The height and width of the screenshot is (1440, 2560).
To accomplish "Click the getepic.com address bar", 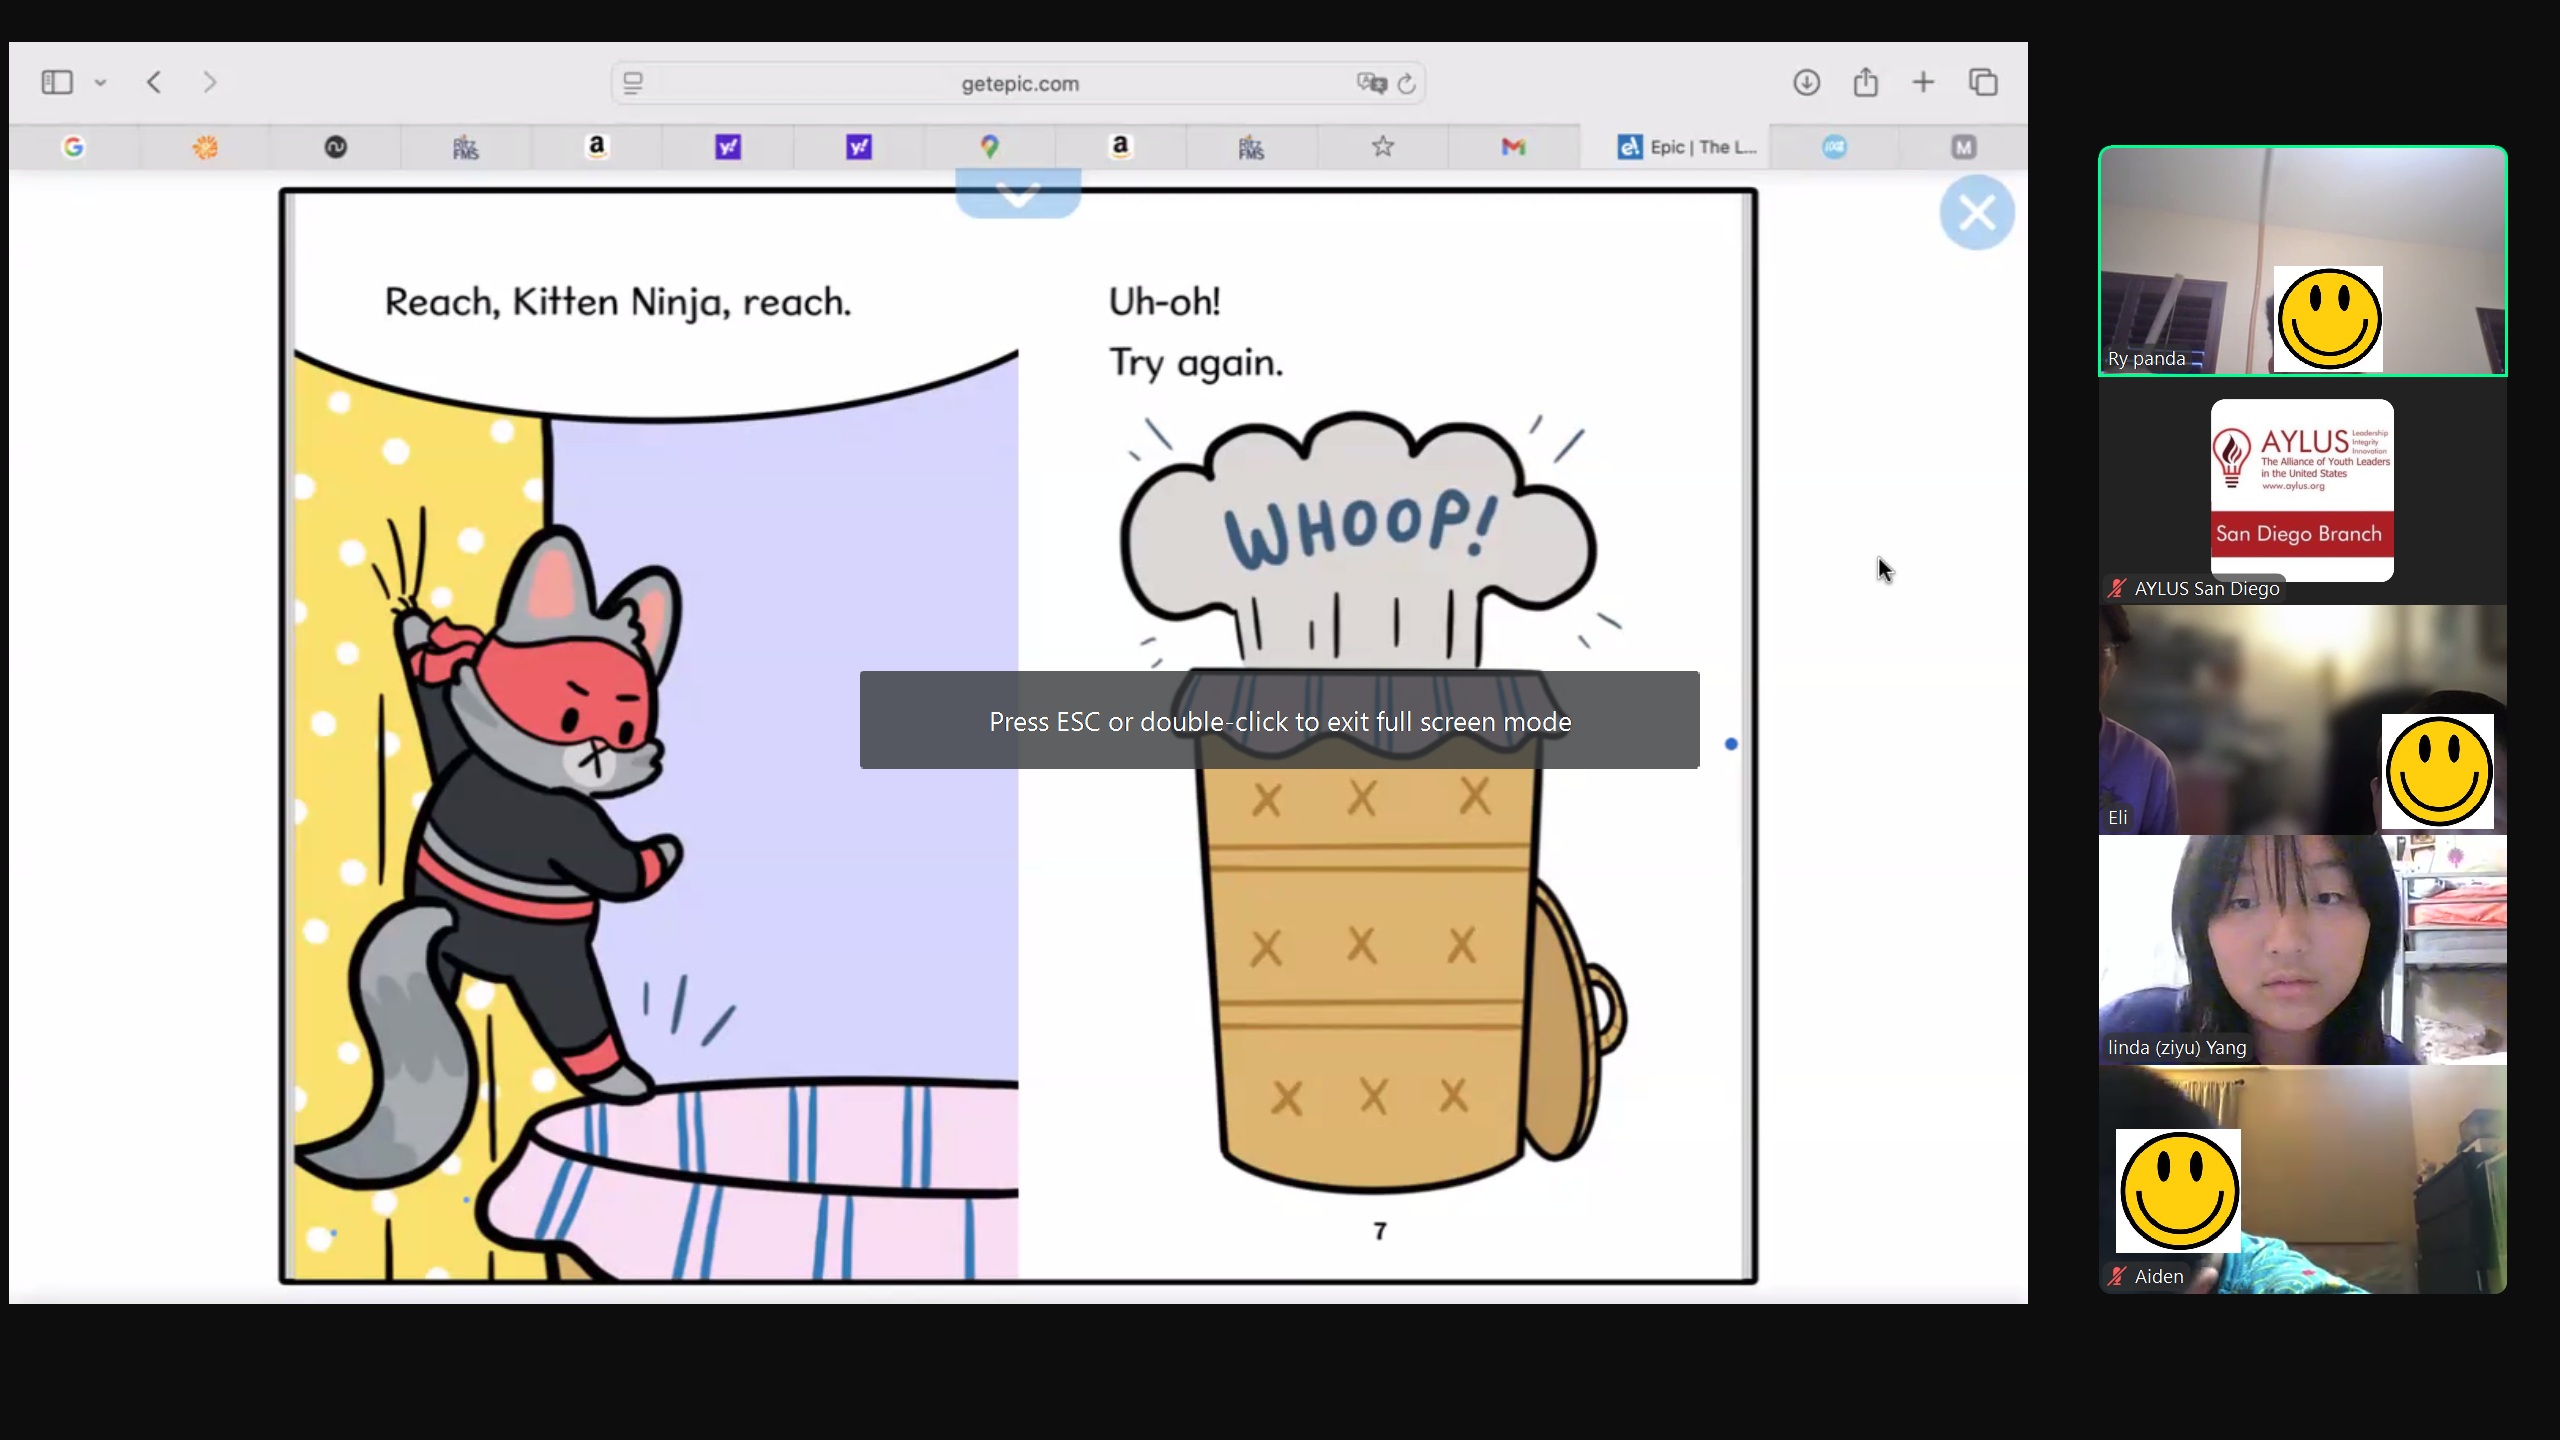I will (x=1019, y=84).
